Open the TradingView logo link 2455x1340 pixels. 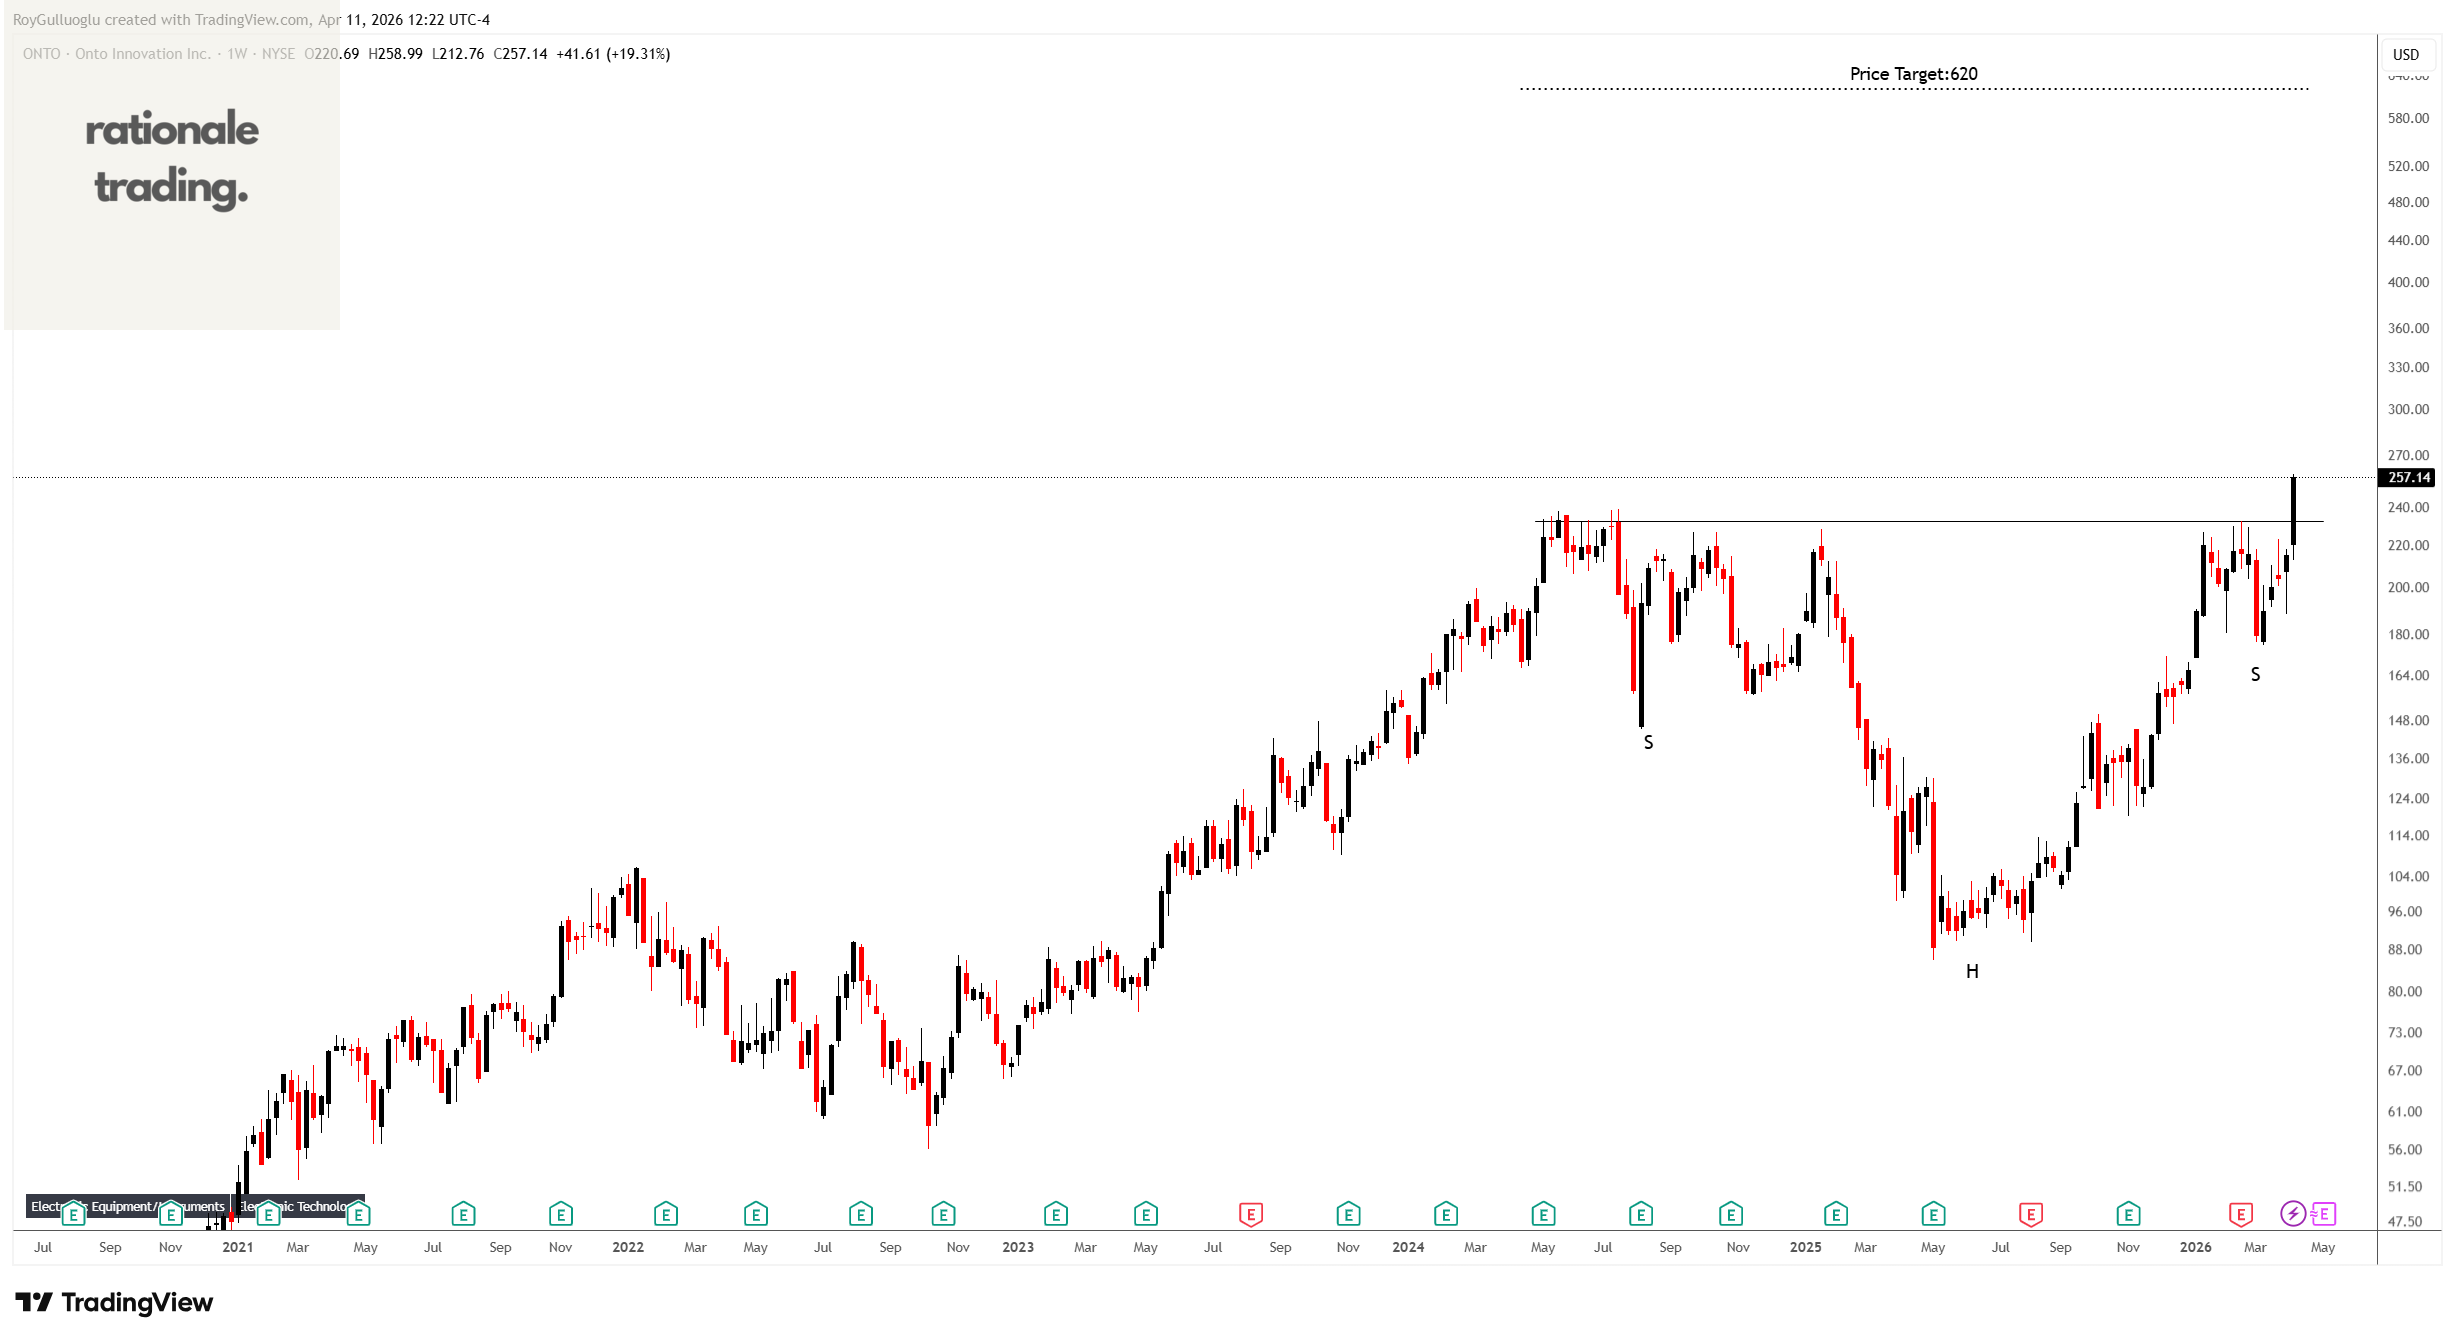click(x=114, y=1302)
